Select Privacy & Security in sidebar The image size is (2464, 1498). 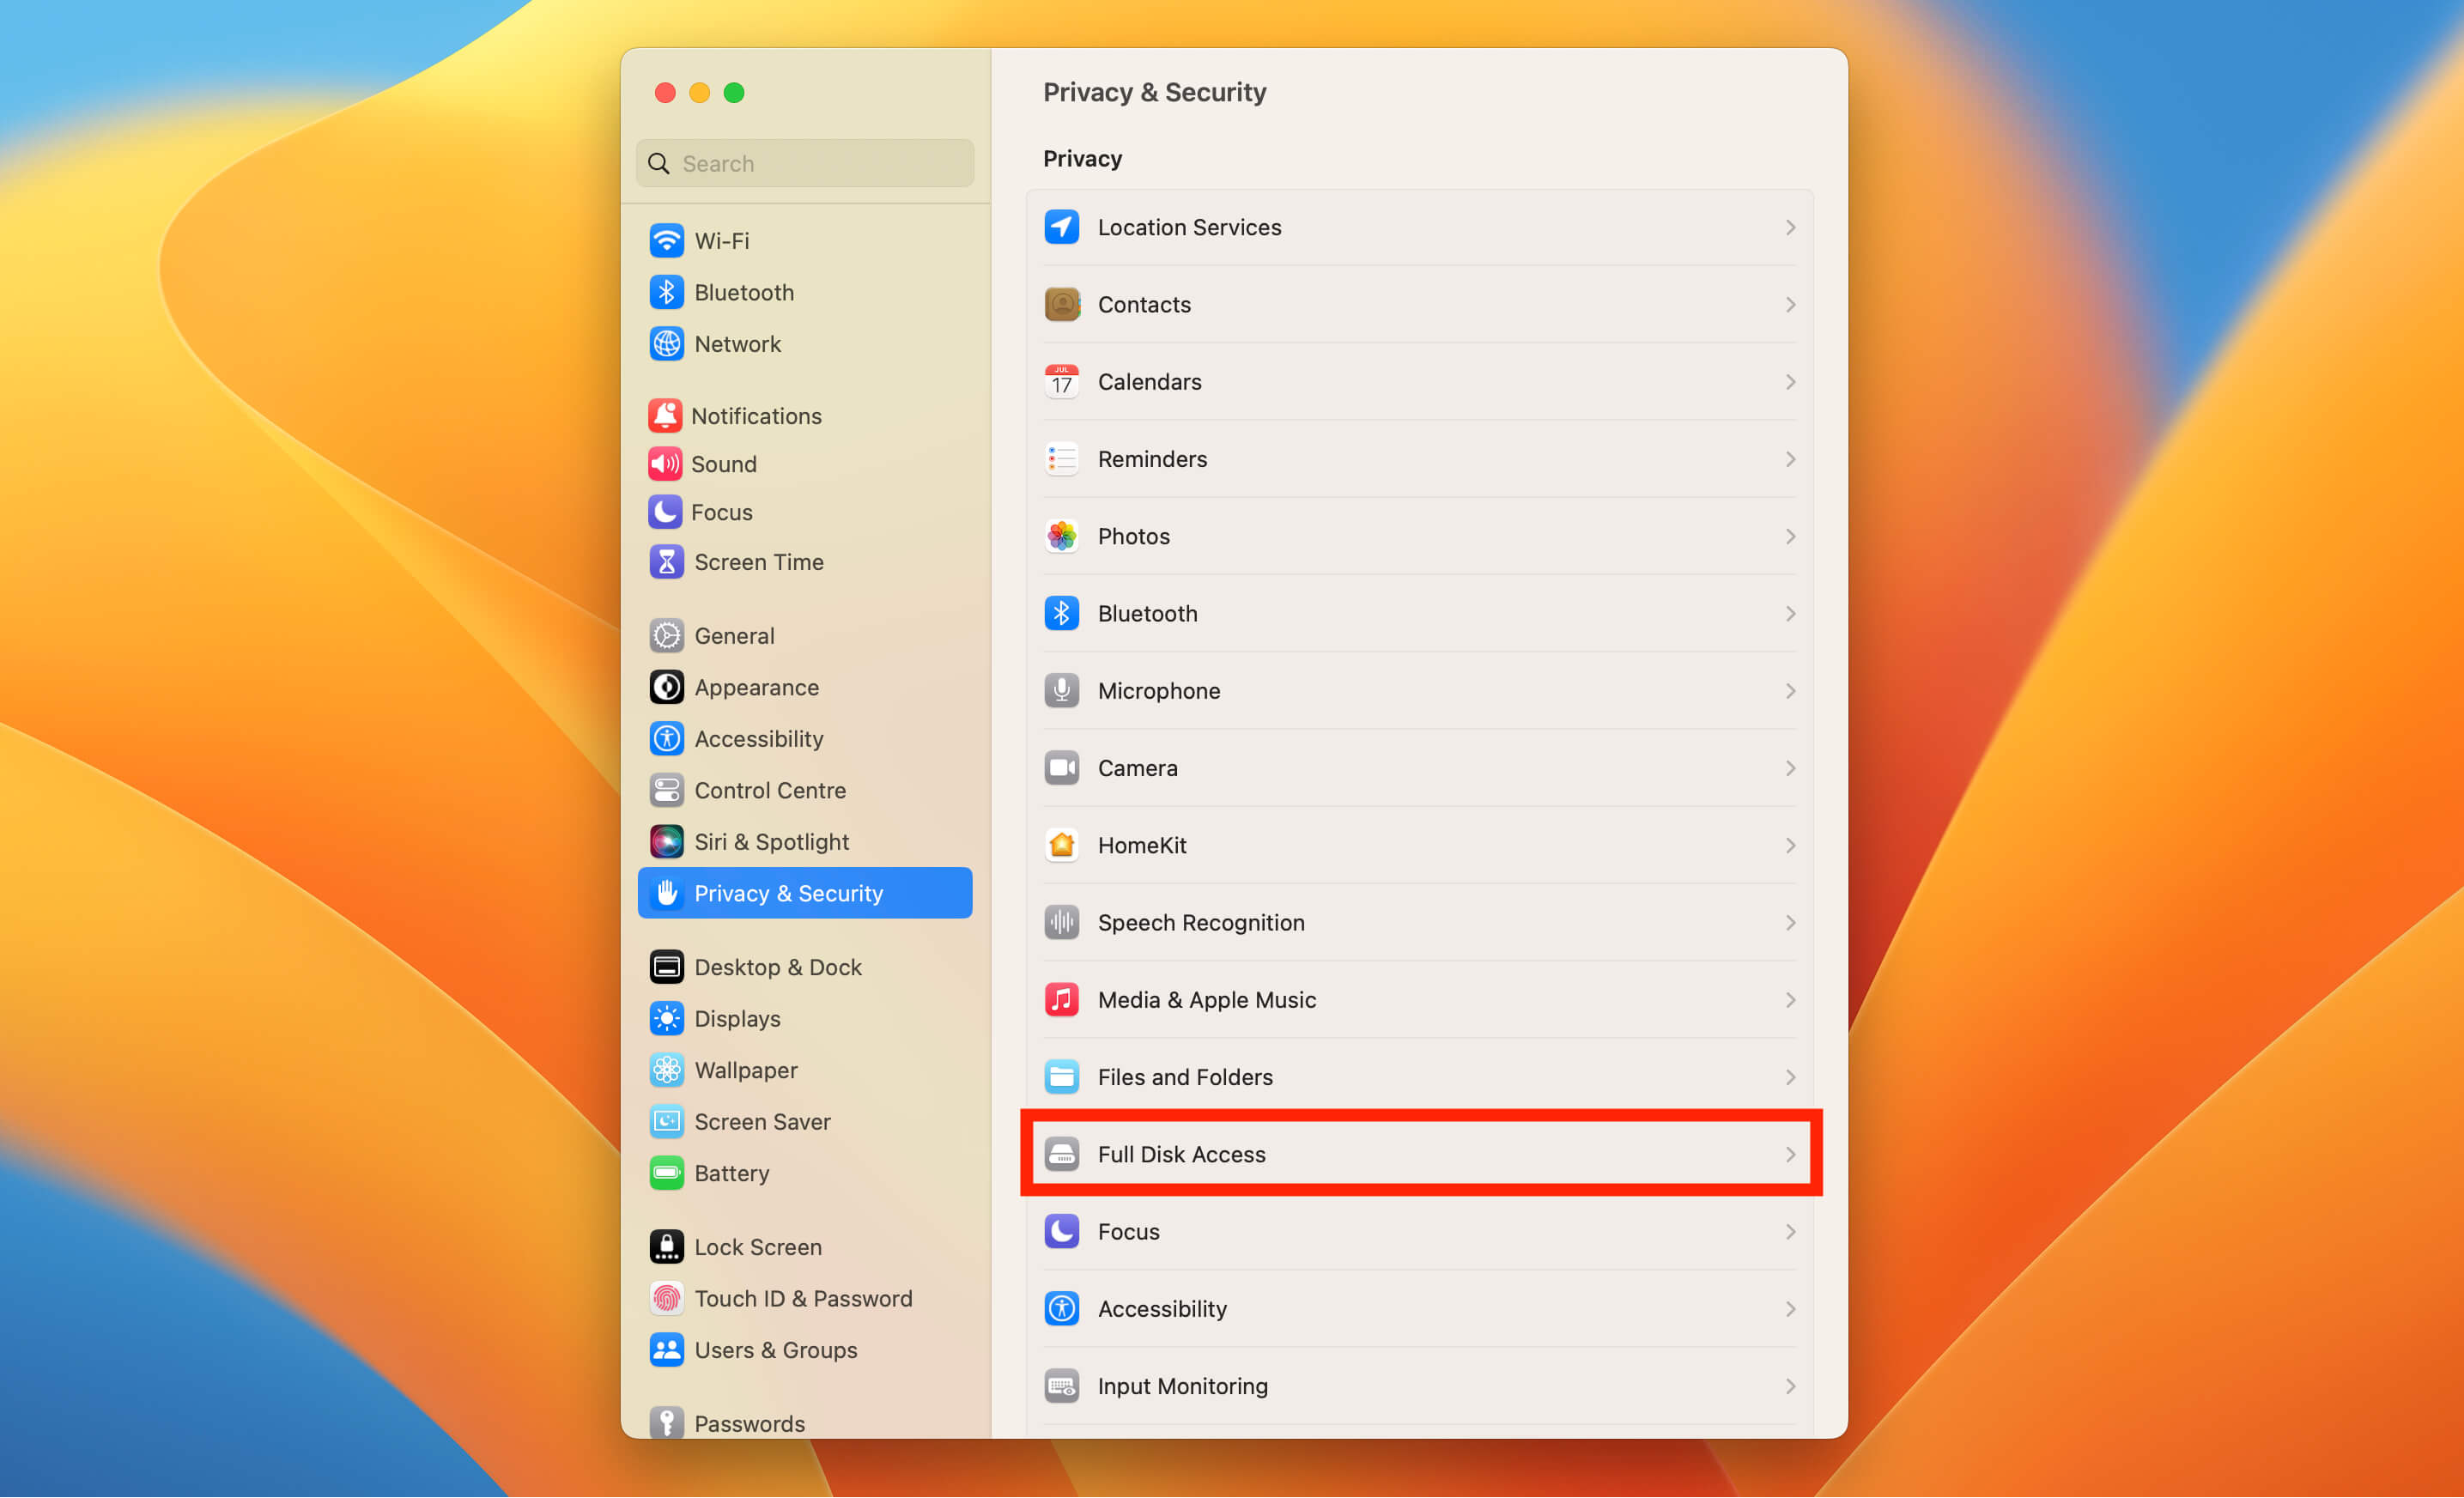[x=806, y=893]
